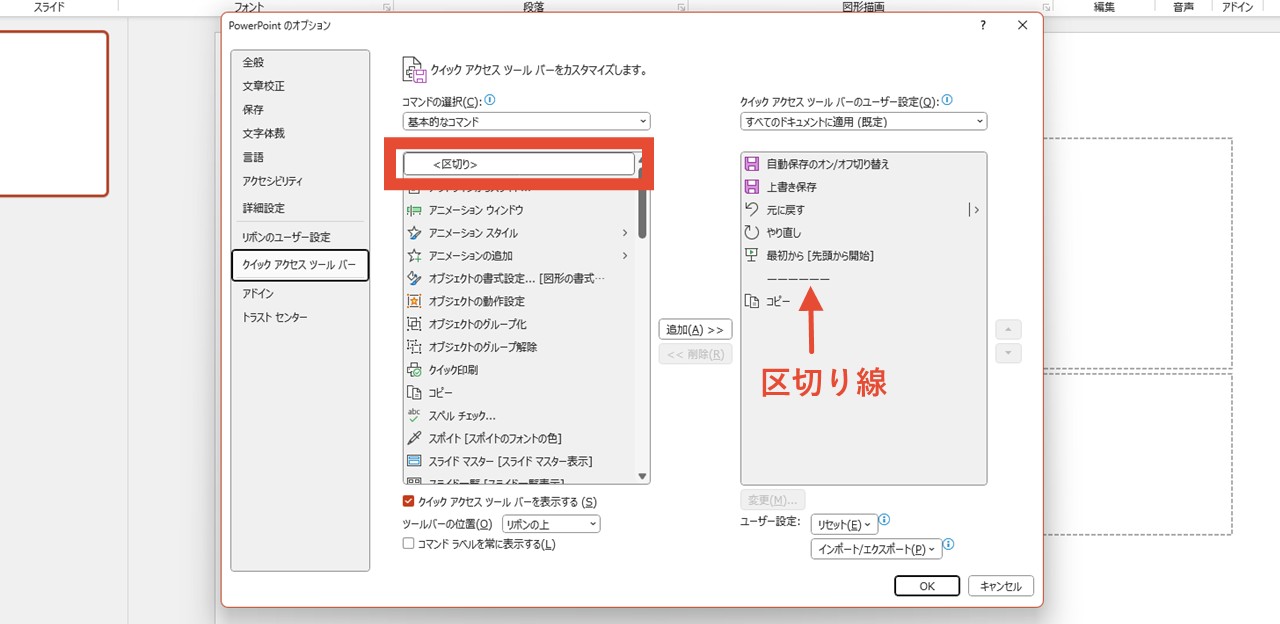Click the quick access toolbar customize header icon
Image resolution: width=1280 pixels, height=624 pixels.
(414, 70)
